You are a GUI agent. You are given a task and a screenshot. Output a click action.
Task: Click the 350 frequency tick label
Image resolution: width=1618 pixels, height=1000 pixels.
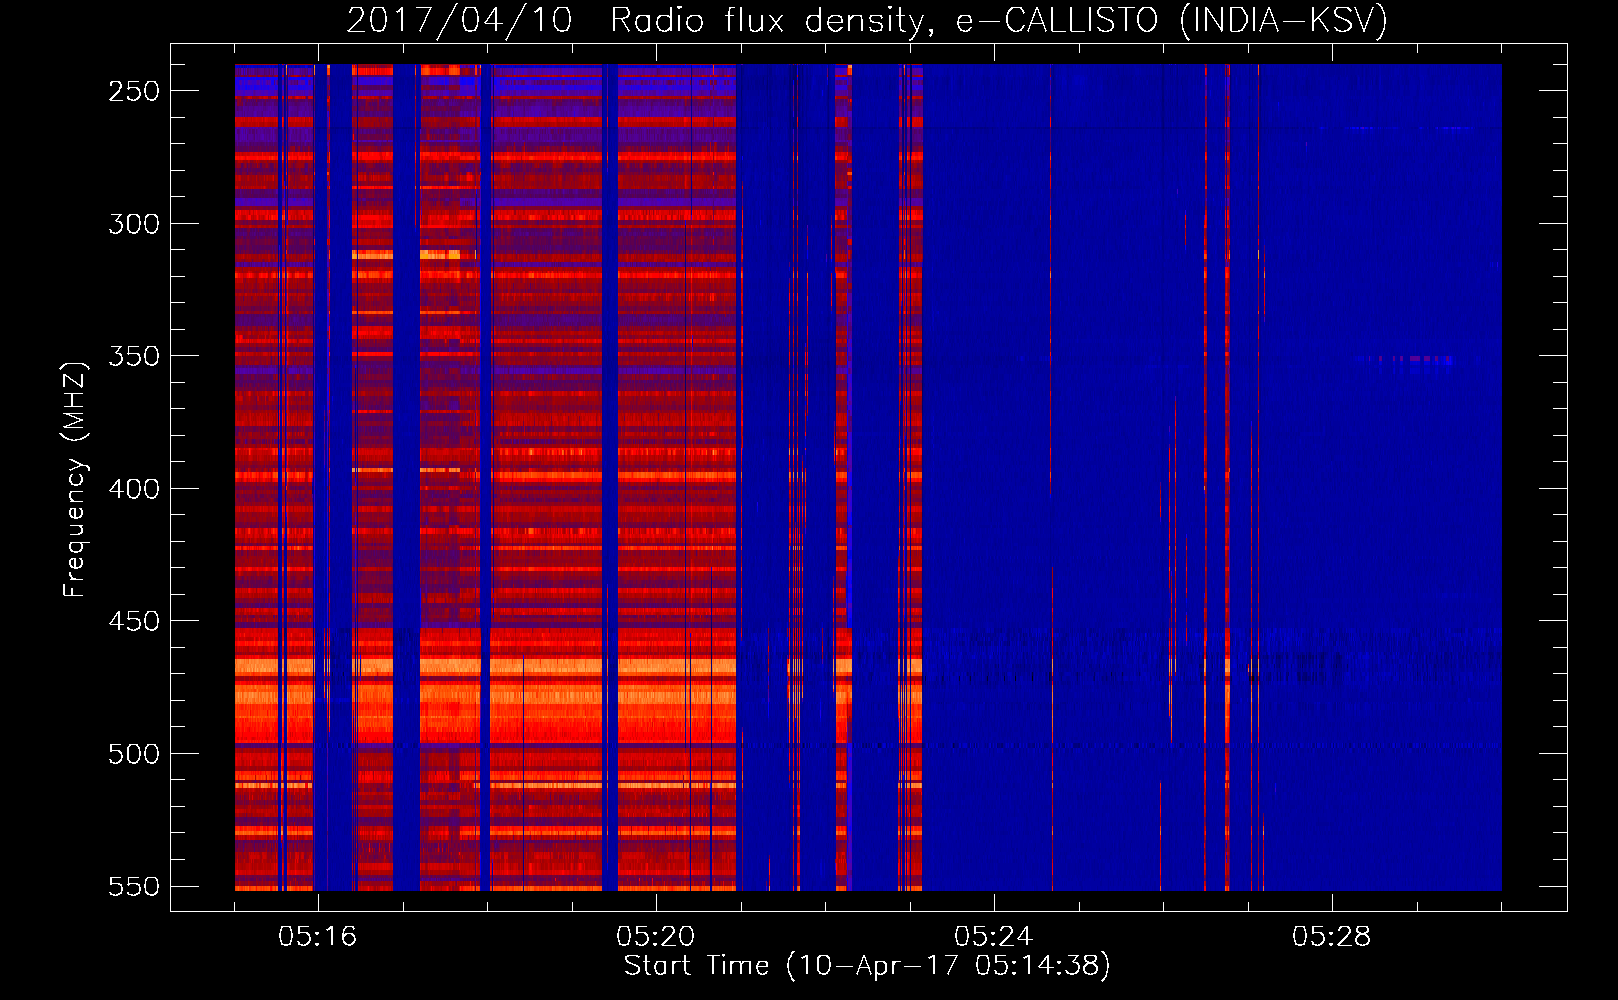click(x=134, y=356)
